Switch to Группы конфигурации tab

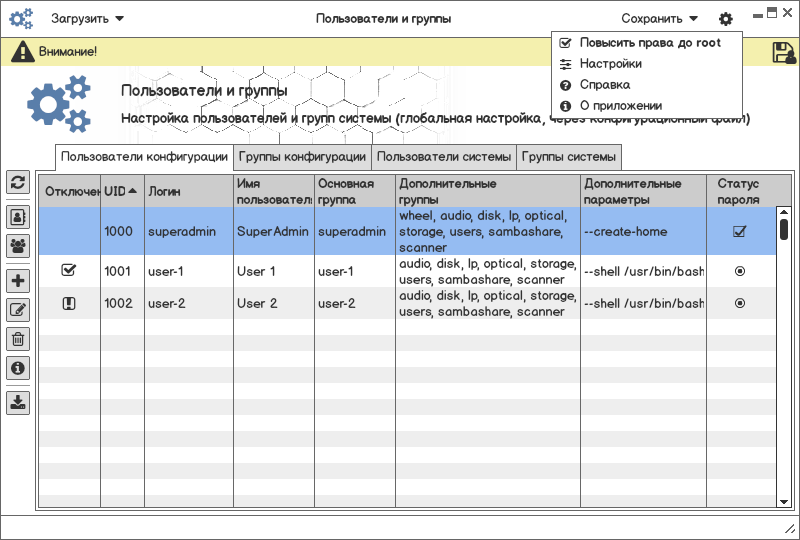(x=302, y=157)
